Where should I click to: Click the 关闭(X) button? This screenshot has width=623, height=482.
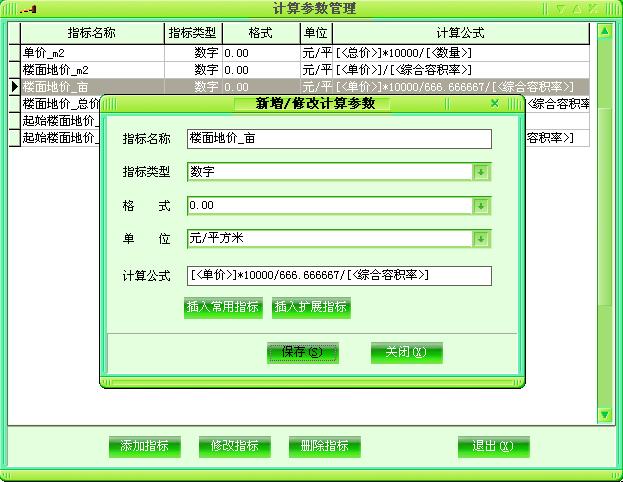[x=406, y=352]
